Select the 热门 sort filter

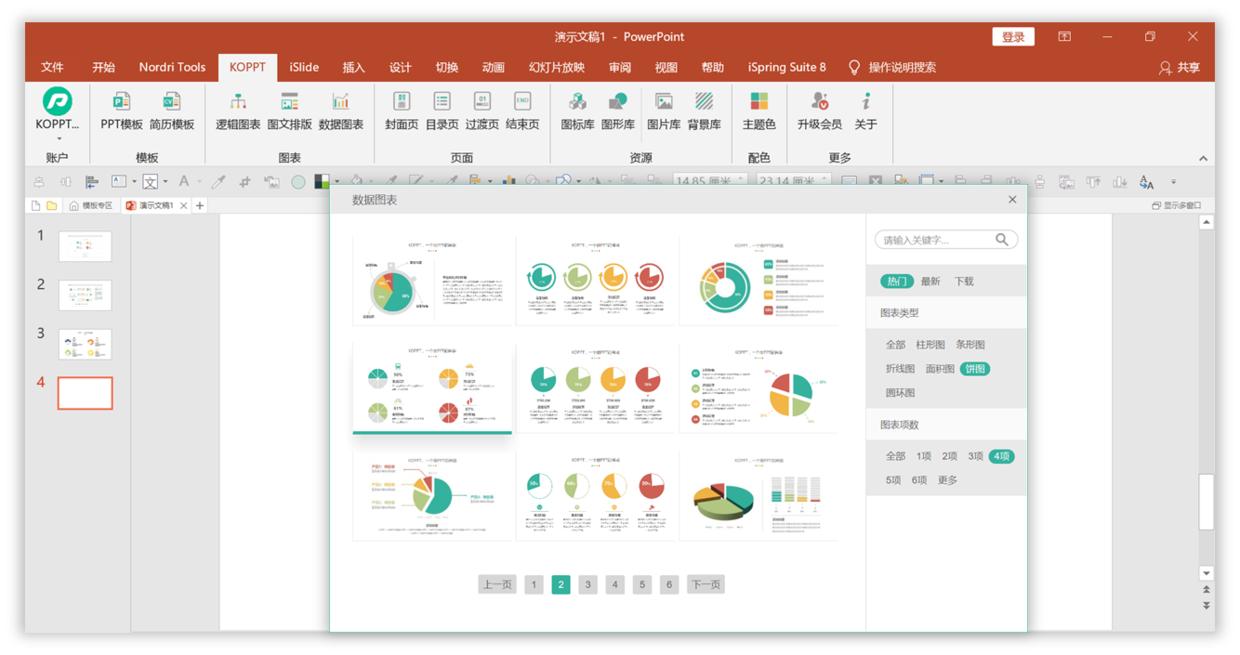[897, 281]
